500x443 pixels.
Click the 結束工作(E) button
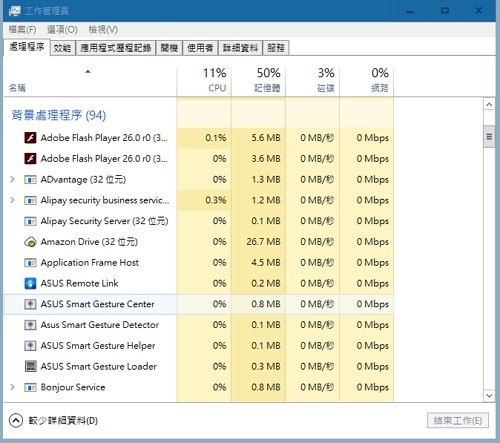point(458,420)
